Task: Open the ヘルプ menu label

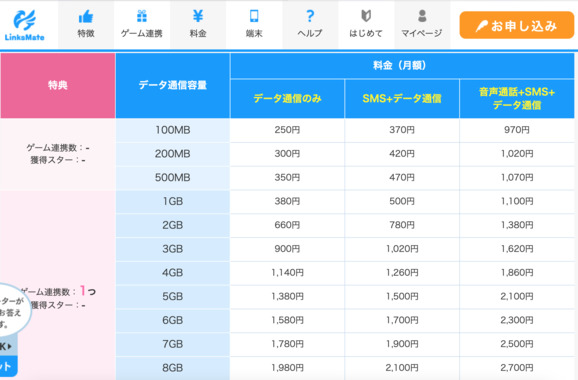Action: click(310, 33)
